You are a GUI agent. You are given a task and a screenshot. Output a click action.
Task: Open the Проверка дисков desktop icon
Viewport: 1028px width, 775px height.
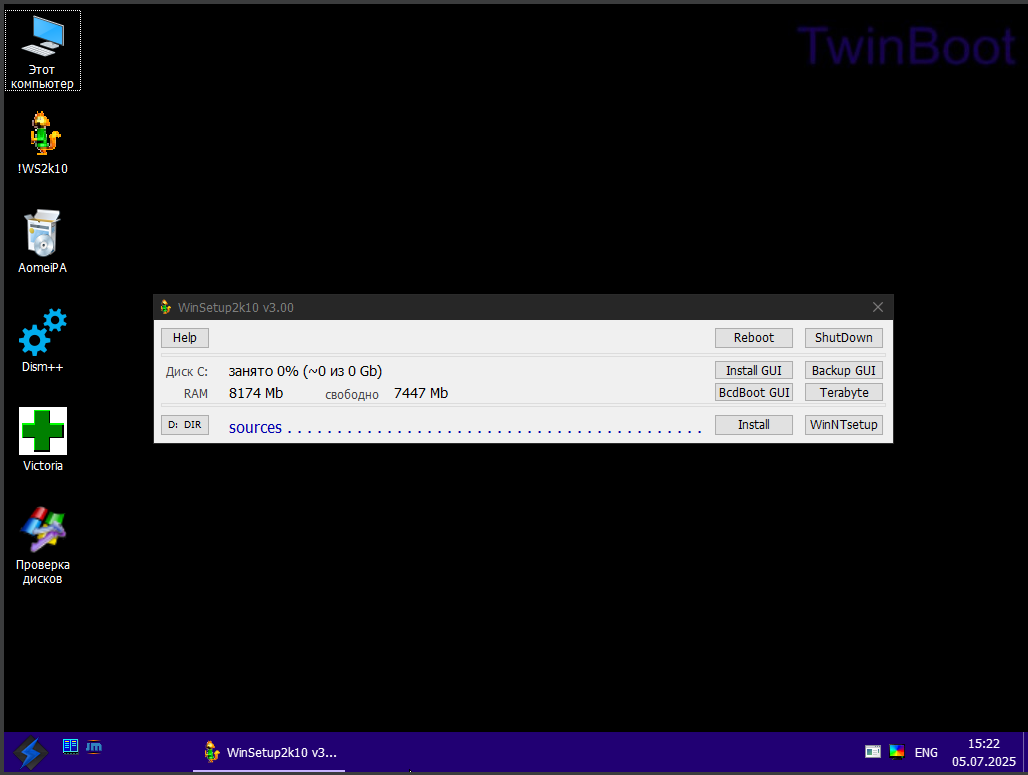(43, 545)
